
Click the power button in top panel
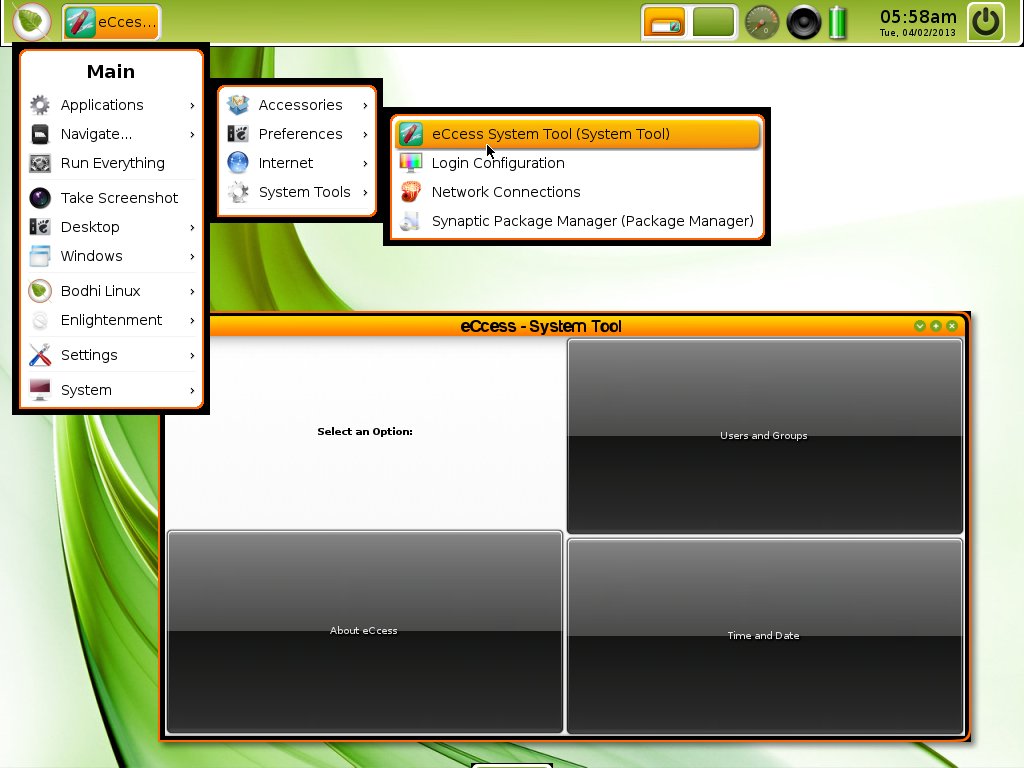(x=985, y=22)
